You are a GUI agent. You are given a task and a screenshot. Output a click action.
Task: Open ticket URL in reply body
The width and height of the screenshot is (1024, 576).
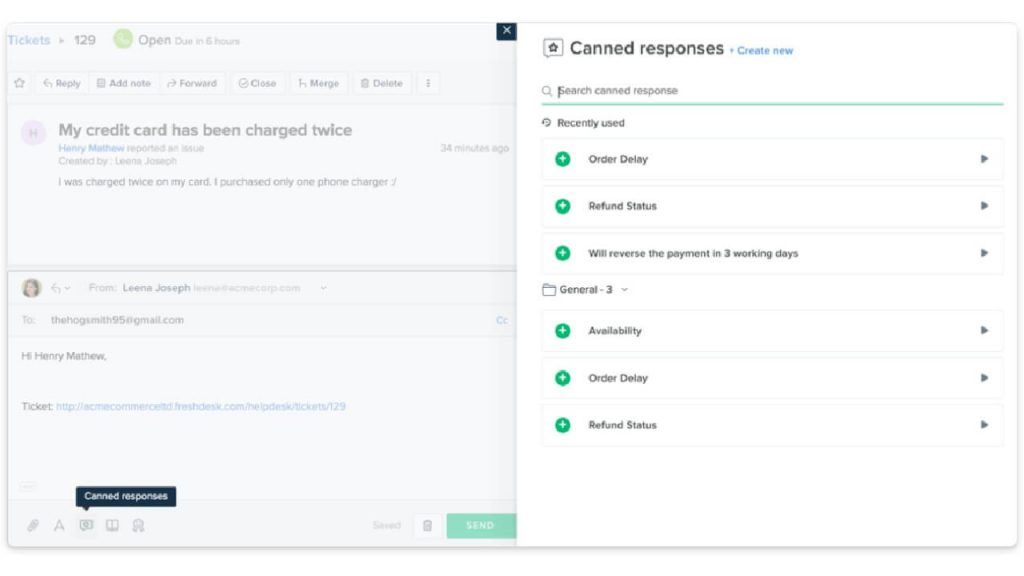tap(200, 406)
